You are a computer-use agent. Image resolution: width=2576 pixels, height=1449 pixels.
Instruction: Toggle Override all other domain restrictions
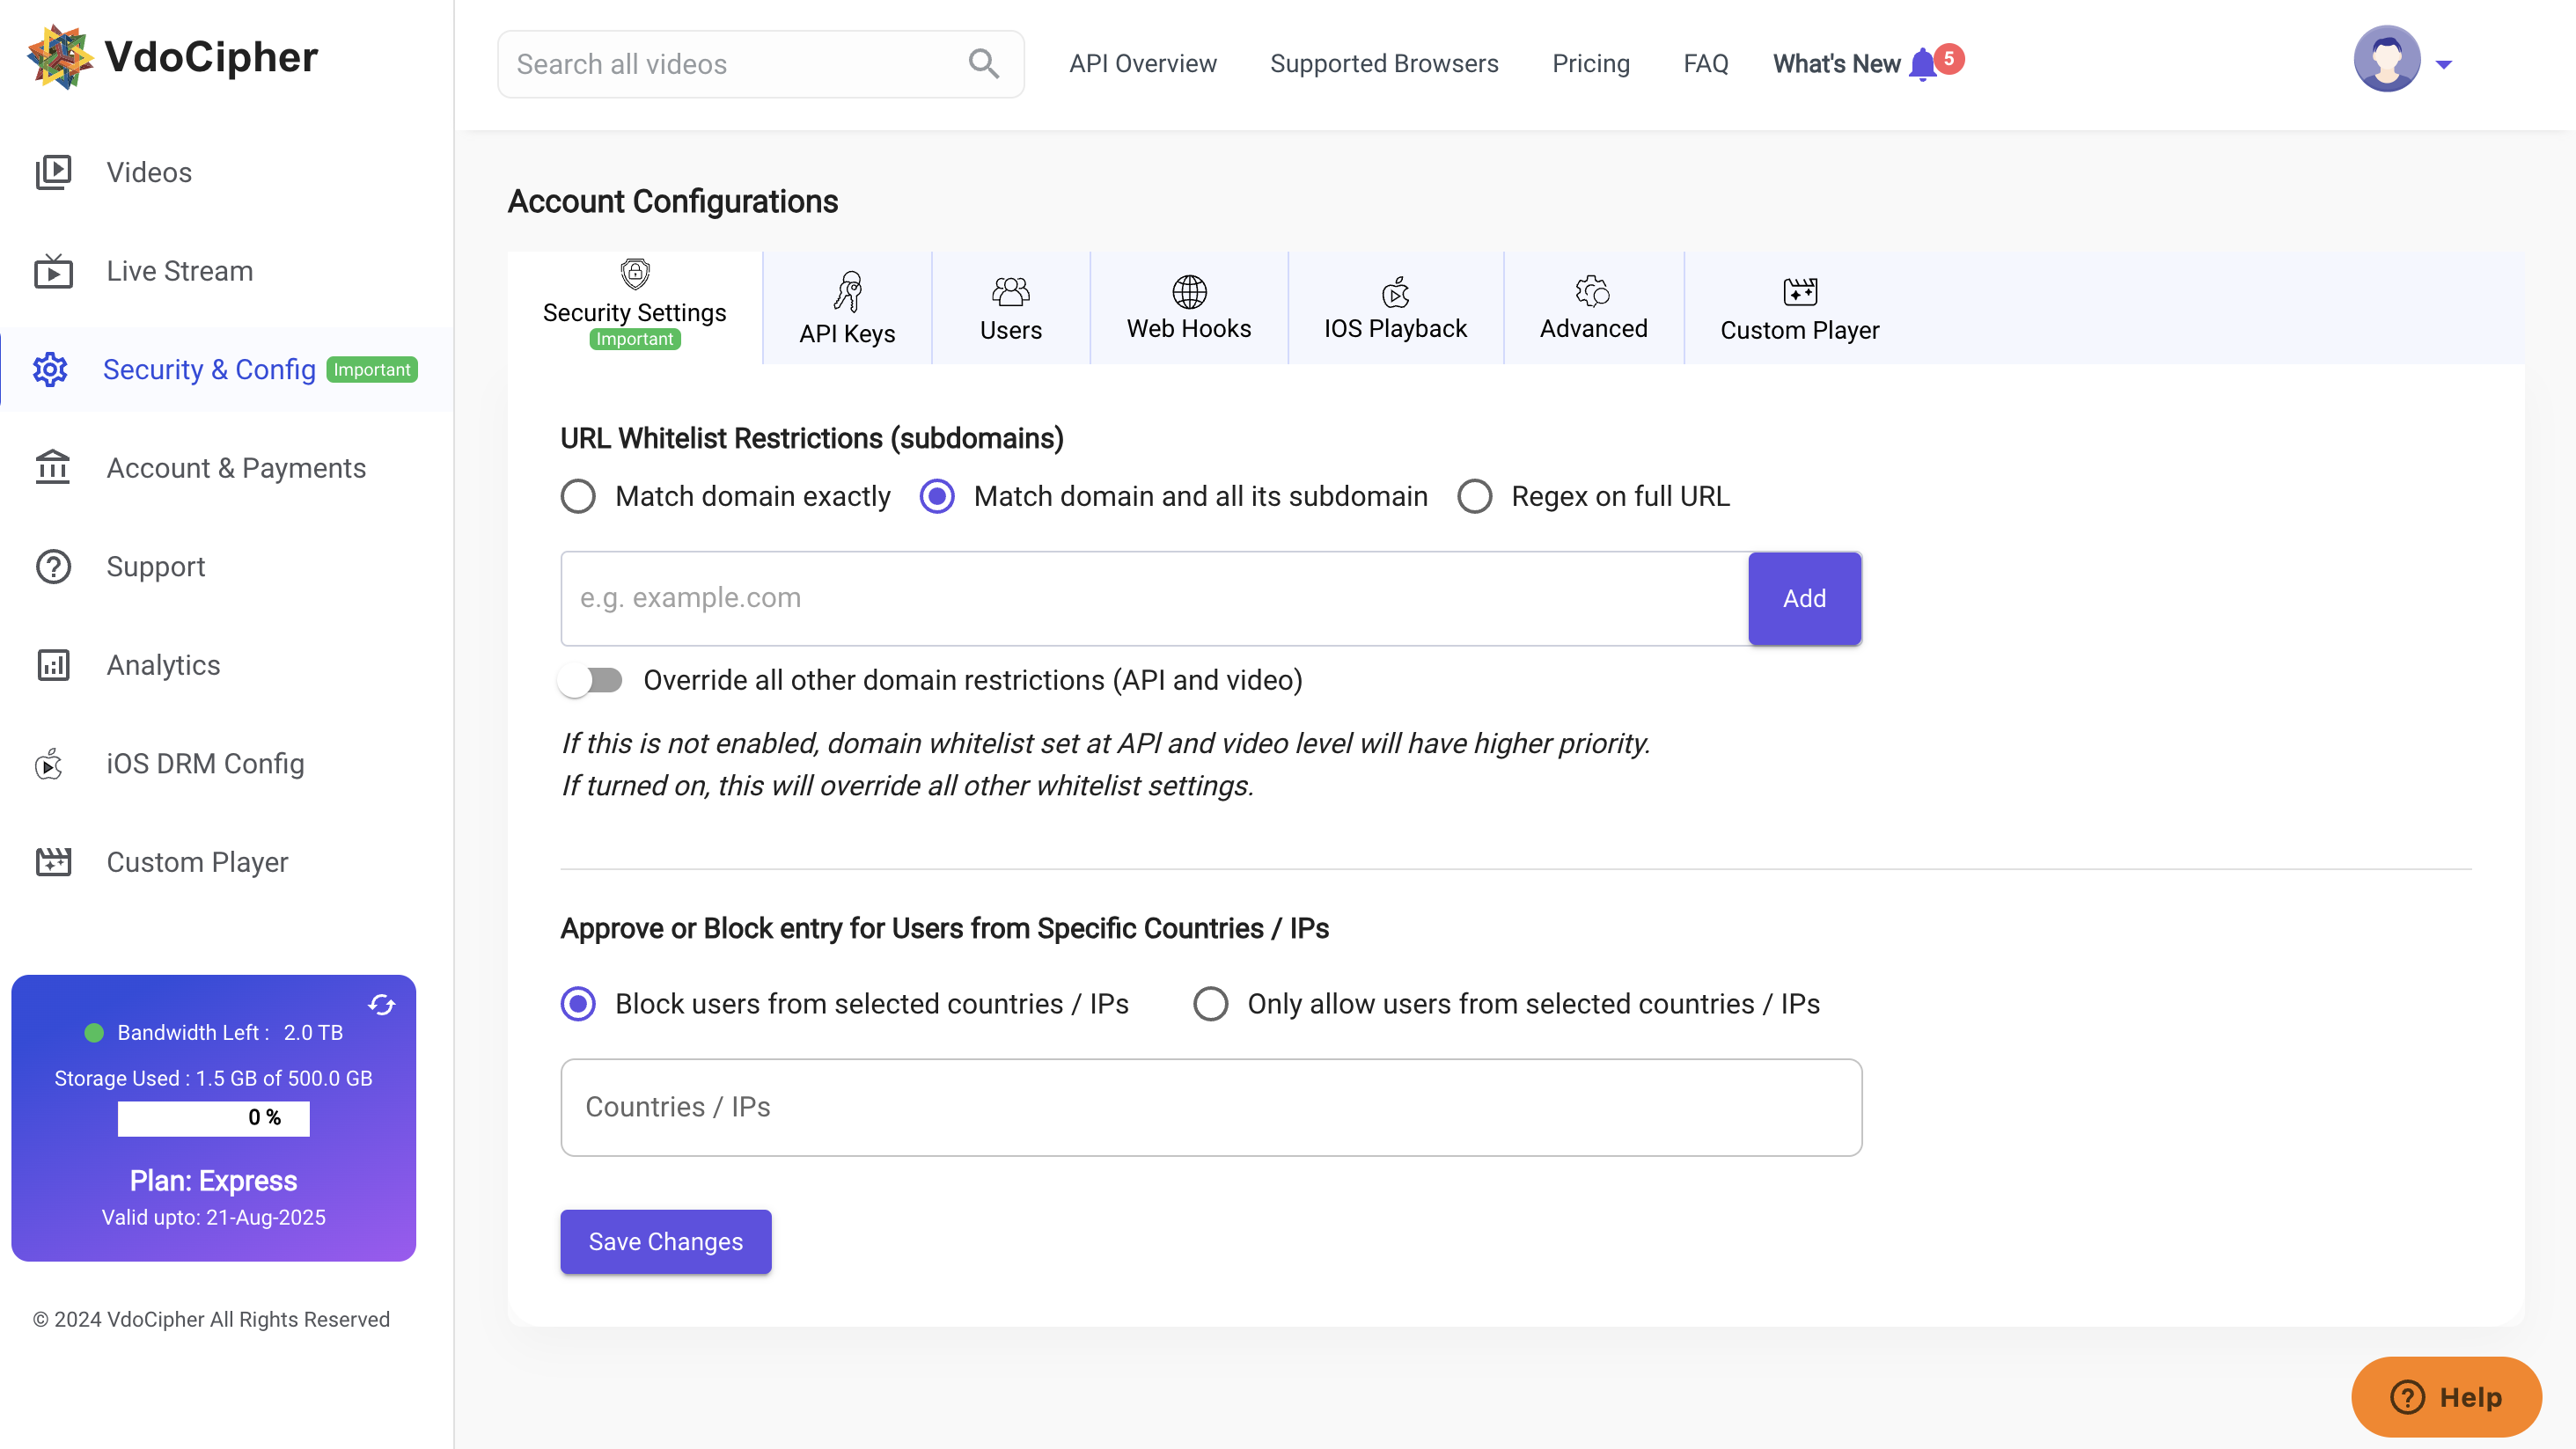coord(591,680)
